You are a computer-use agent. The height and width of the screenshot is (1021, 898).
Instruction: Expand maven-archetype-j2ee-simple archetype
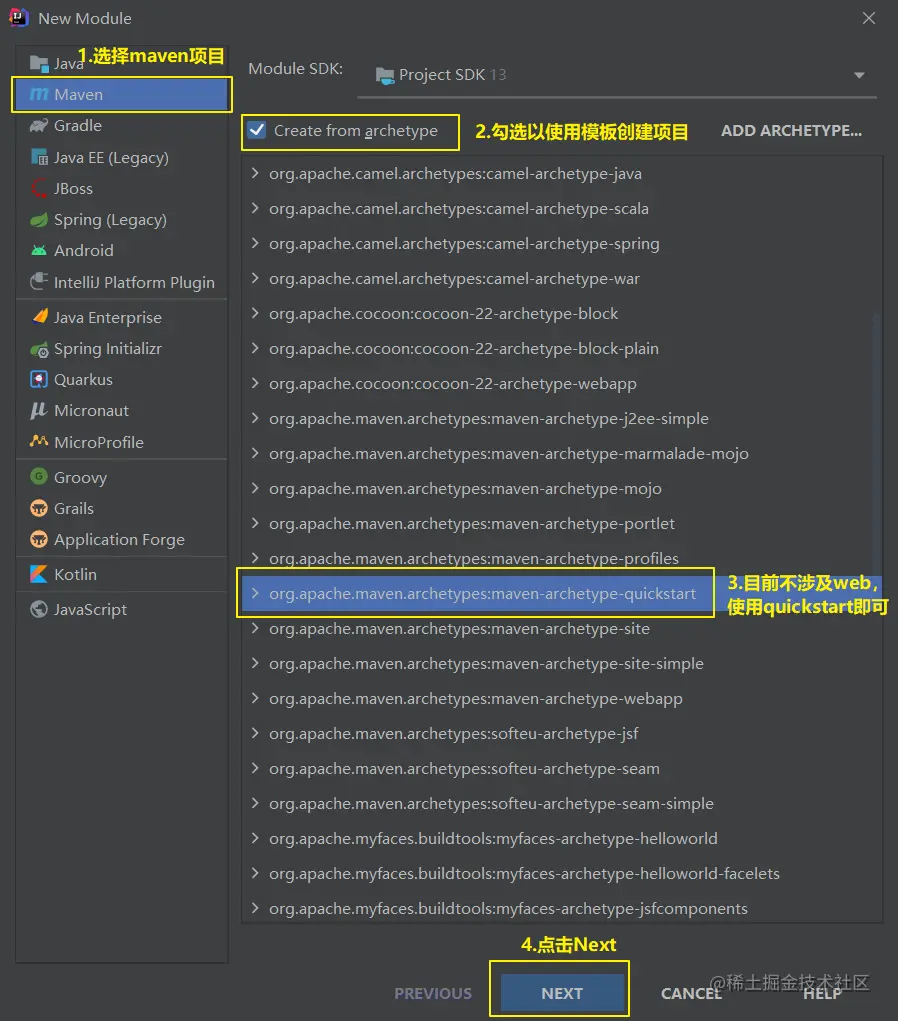coord(255,418)
